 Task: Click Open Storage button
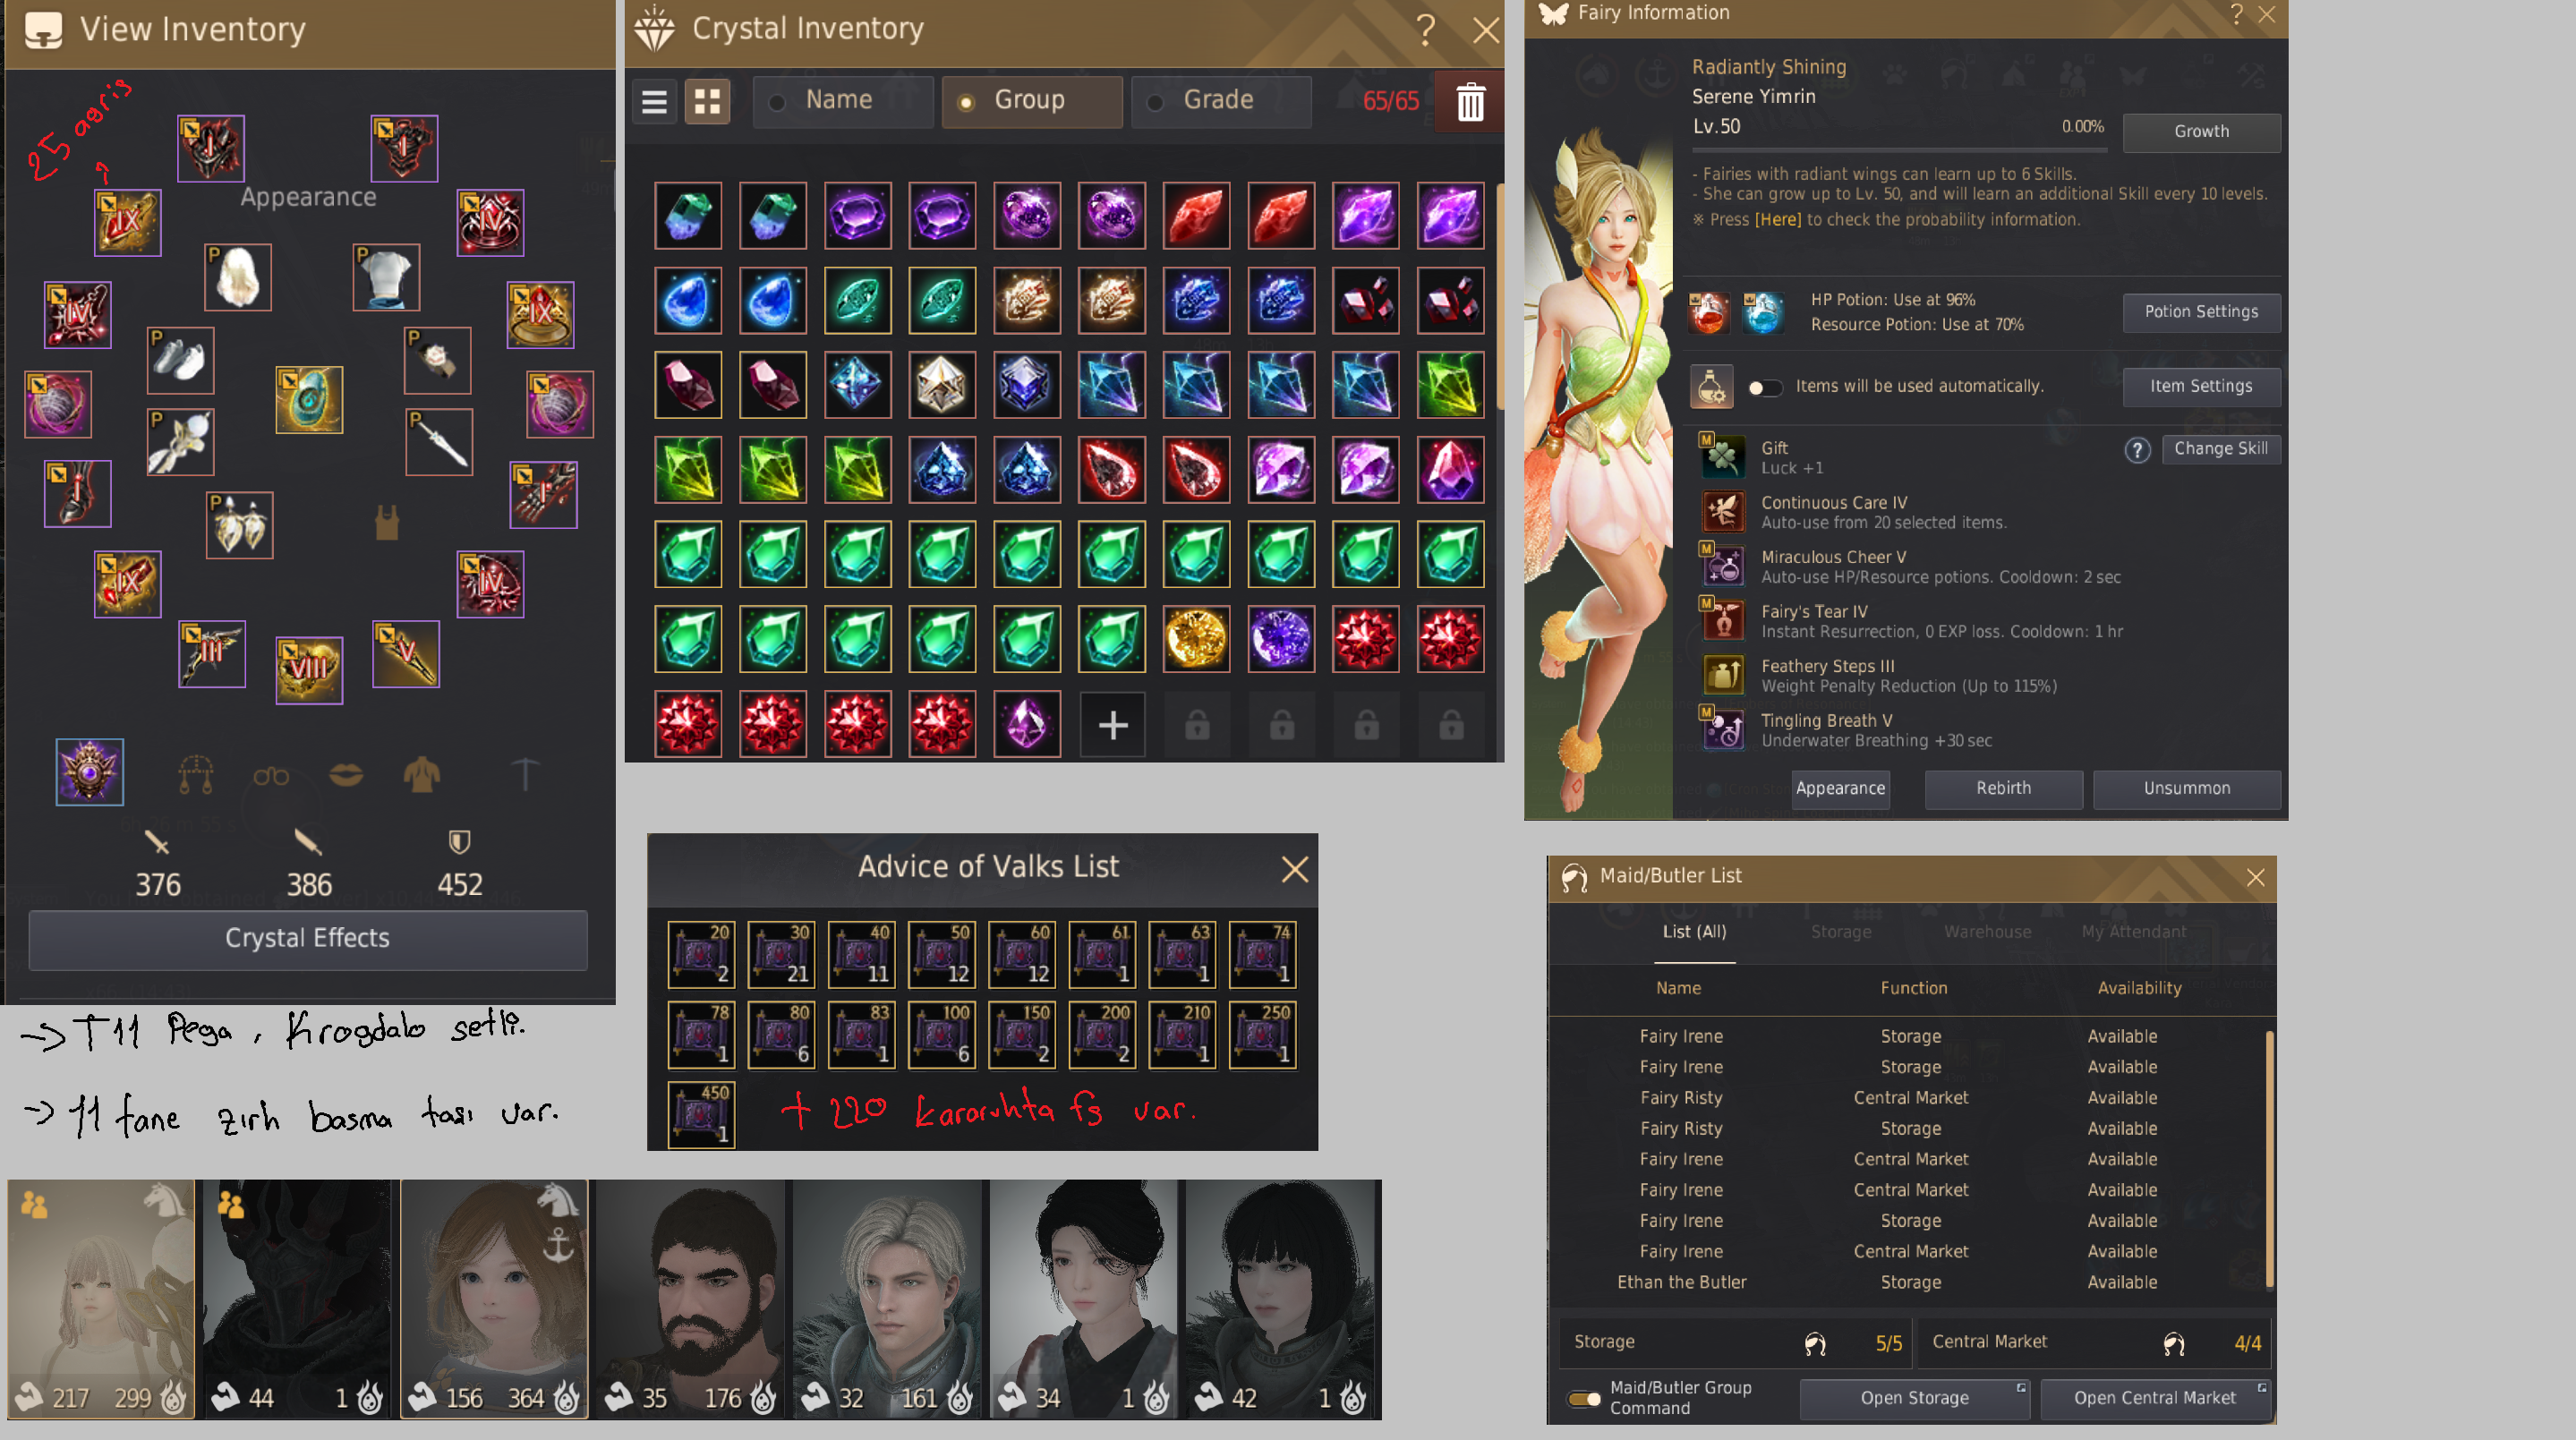click(1914, 1398)
